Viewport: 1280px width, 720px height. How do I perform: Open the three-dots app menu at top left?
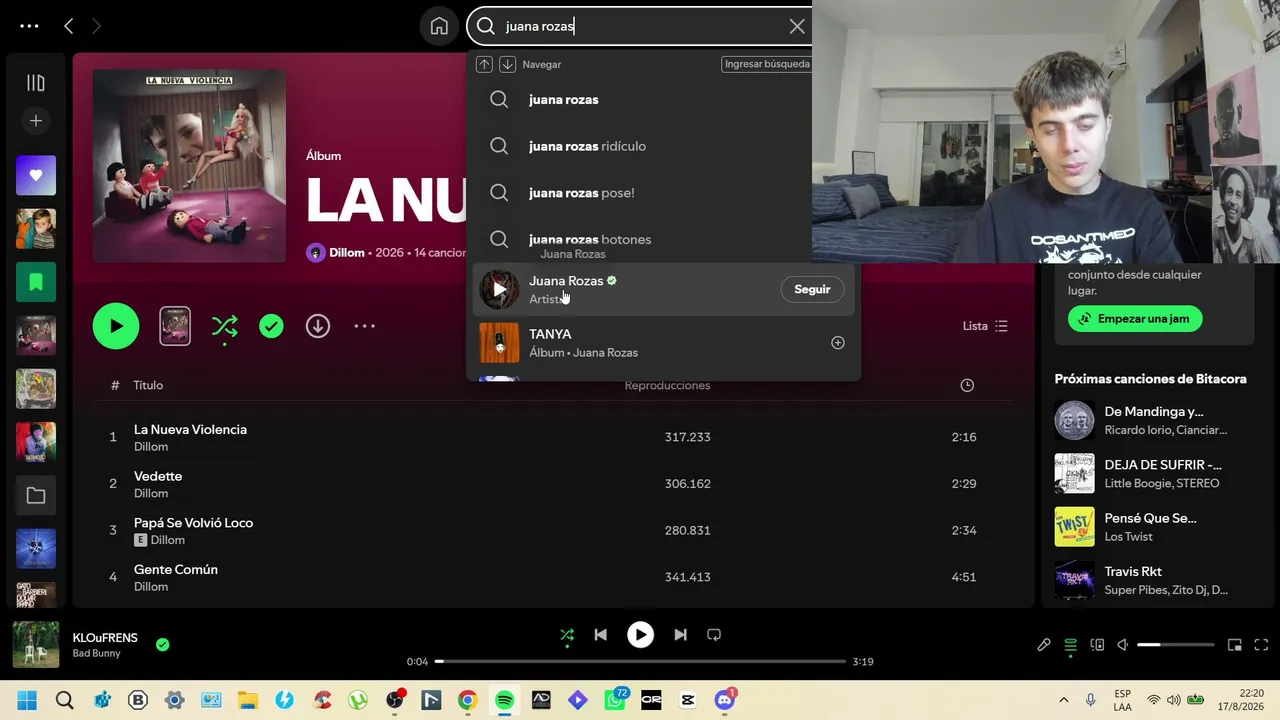click(29, 27)
